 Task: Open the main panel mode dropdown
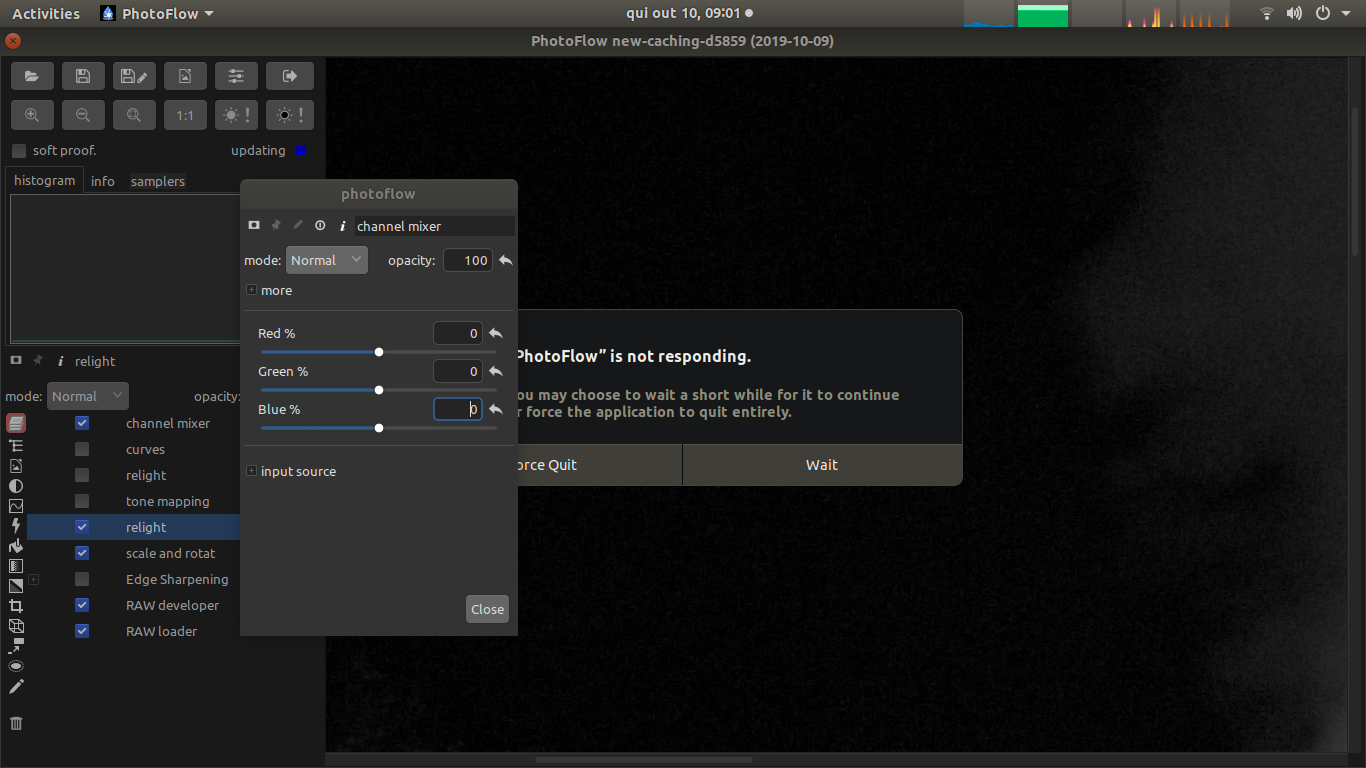pos(88,396)
